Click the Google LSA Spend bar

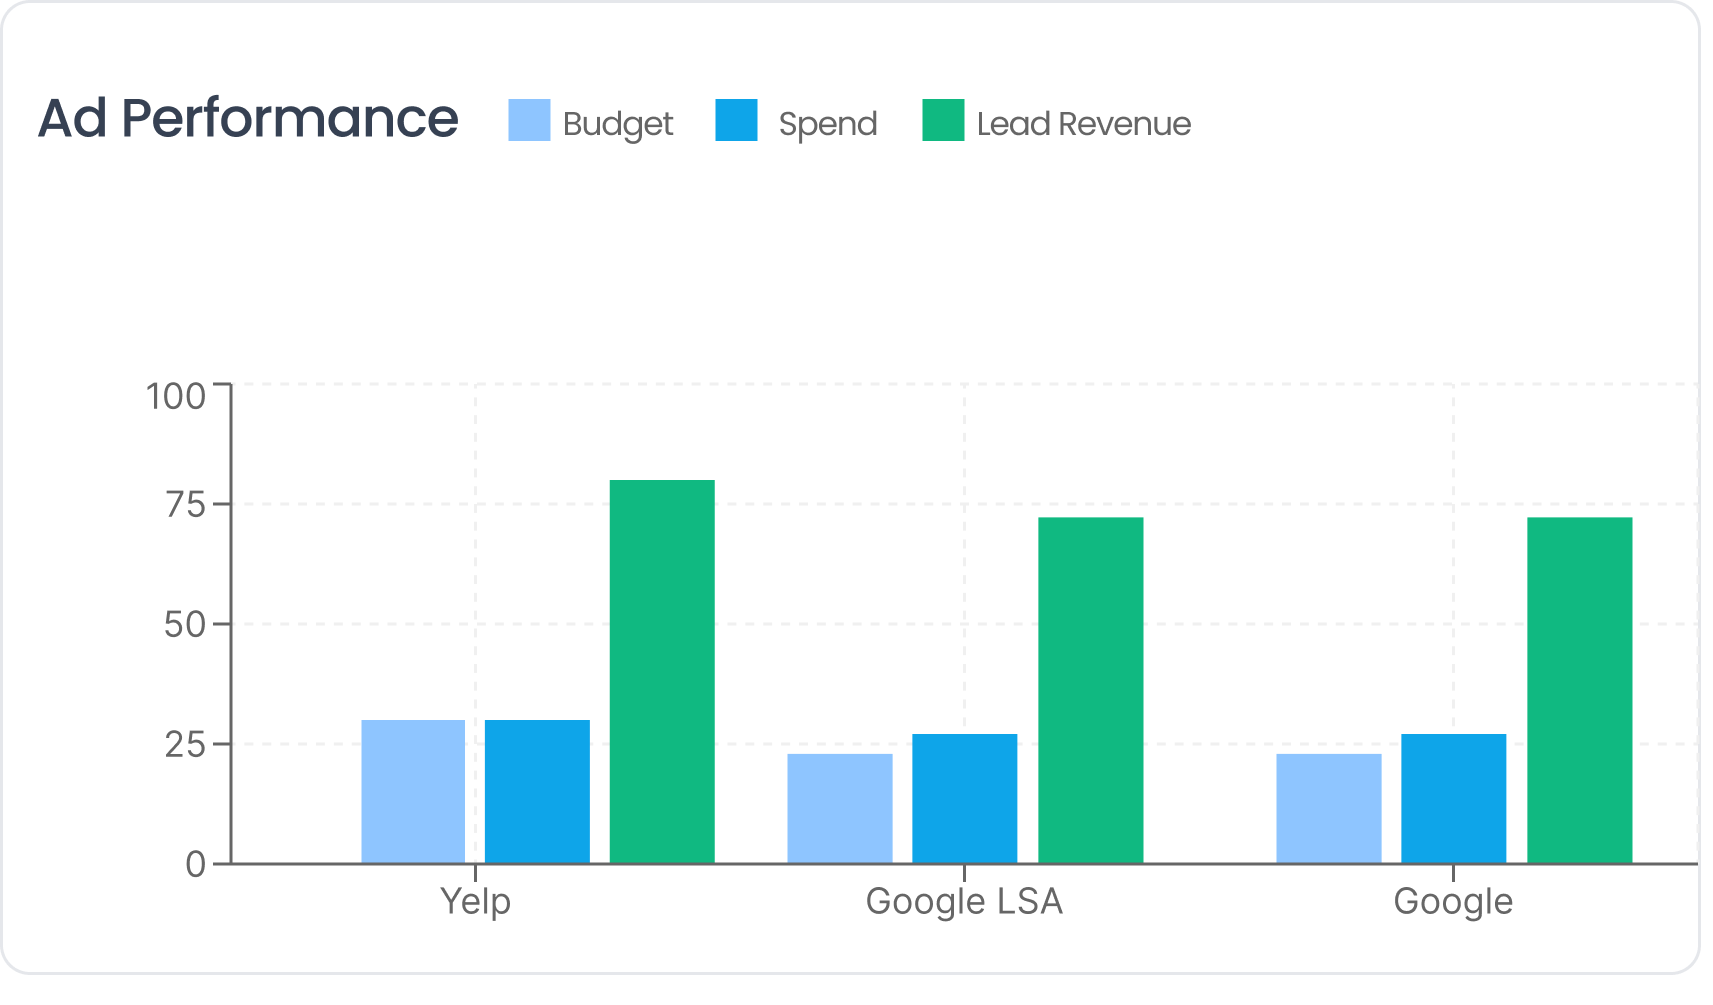964,798
